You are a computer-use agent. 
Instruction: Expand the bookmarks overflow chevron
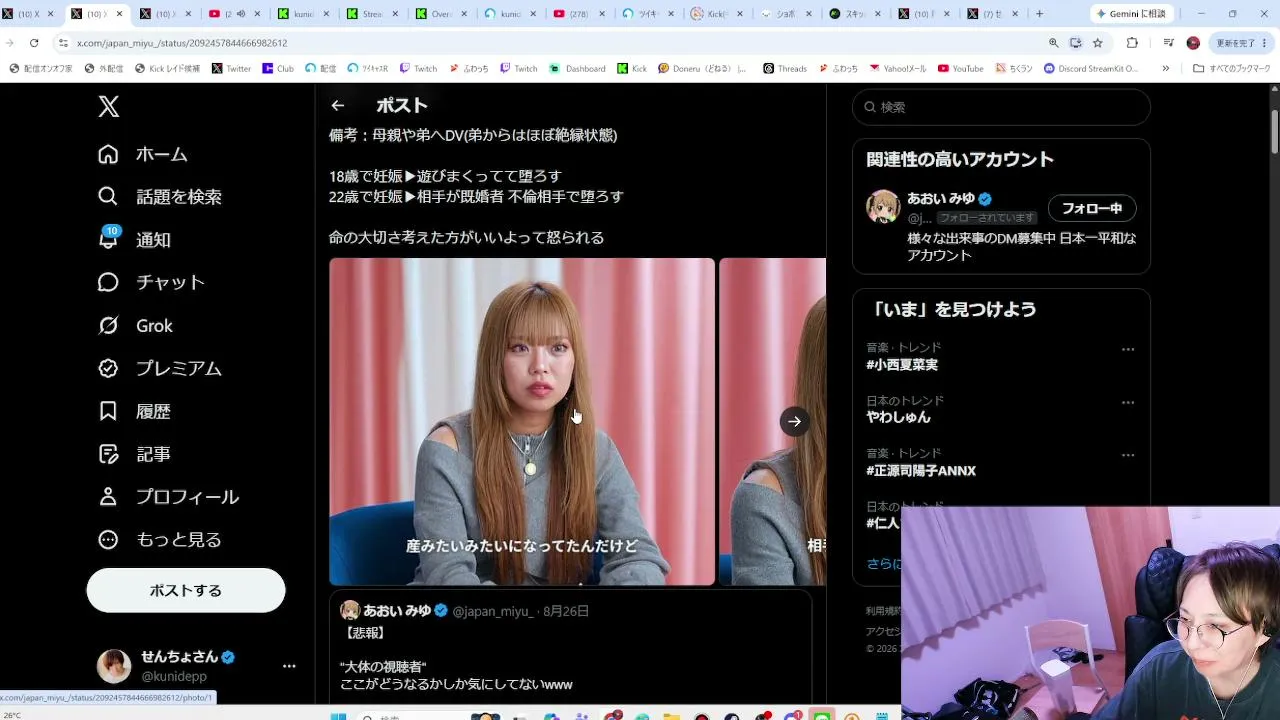(1165, 69)
